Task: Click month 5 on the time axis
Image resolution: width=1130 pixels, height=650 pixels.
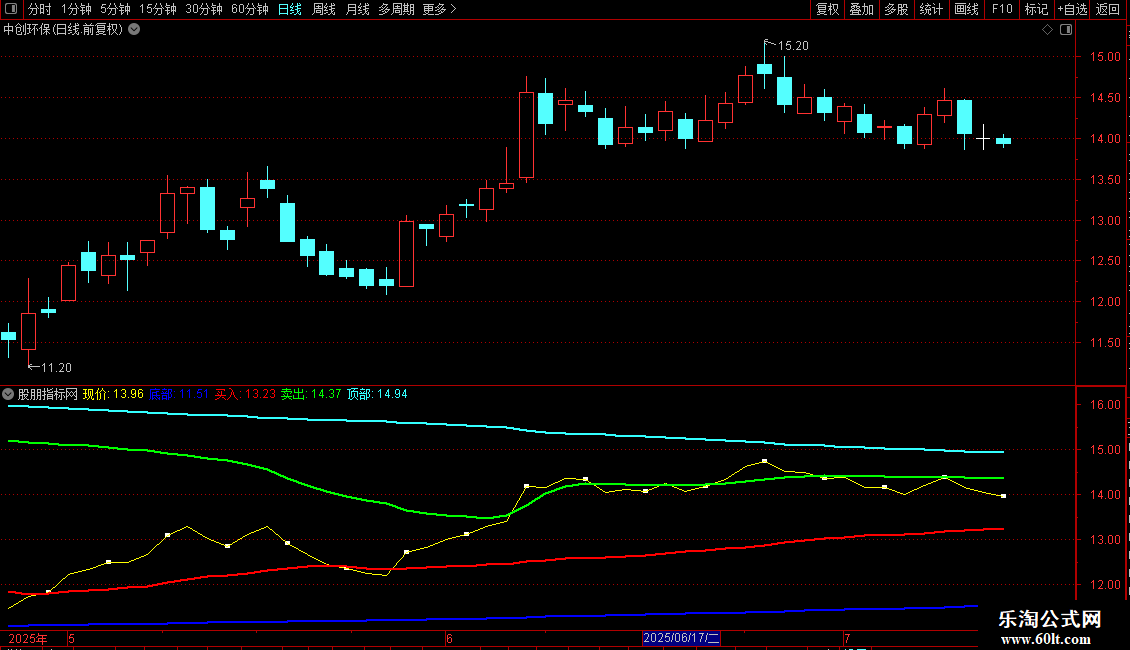Action: [x=71, y=638]
